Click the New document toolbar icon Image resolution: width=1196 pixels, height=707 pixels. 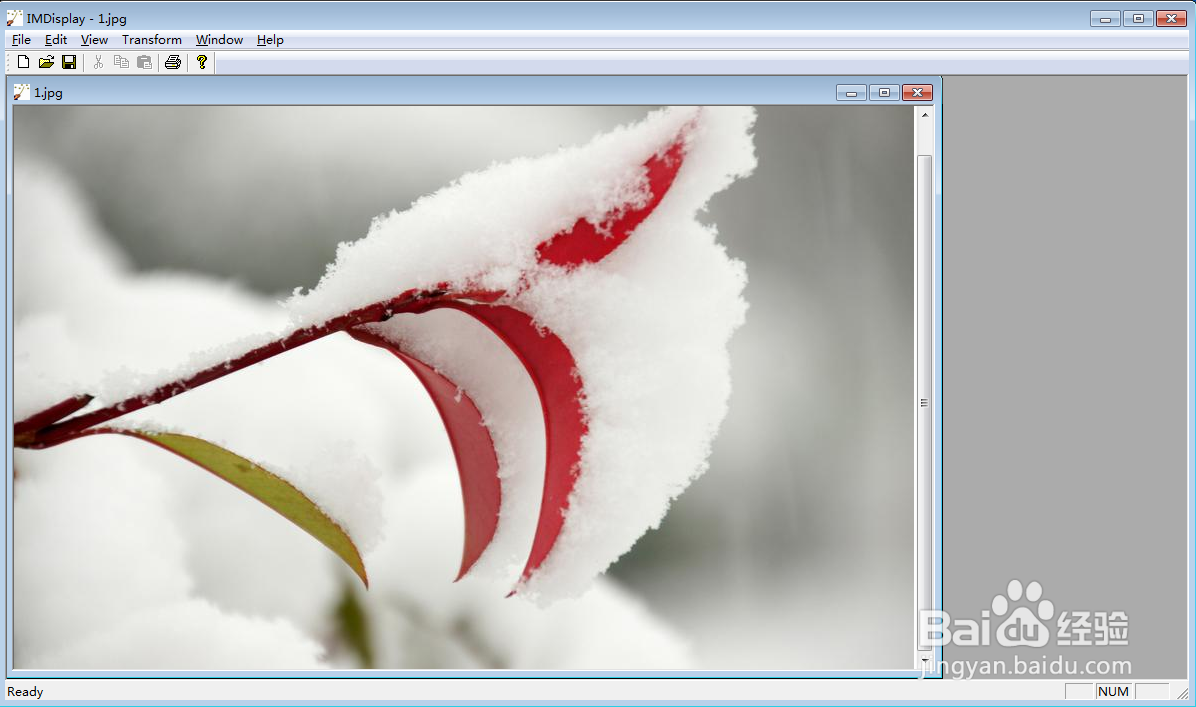[x=23, y=63]
